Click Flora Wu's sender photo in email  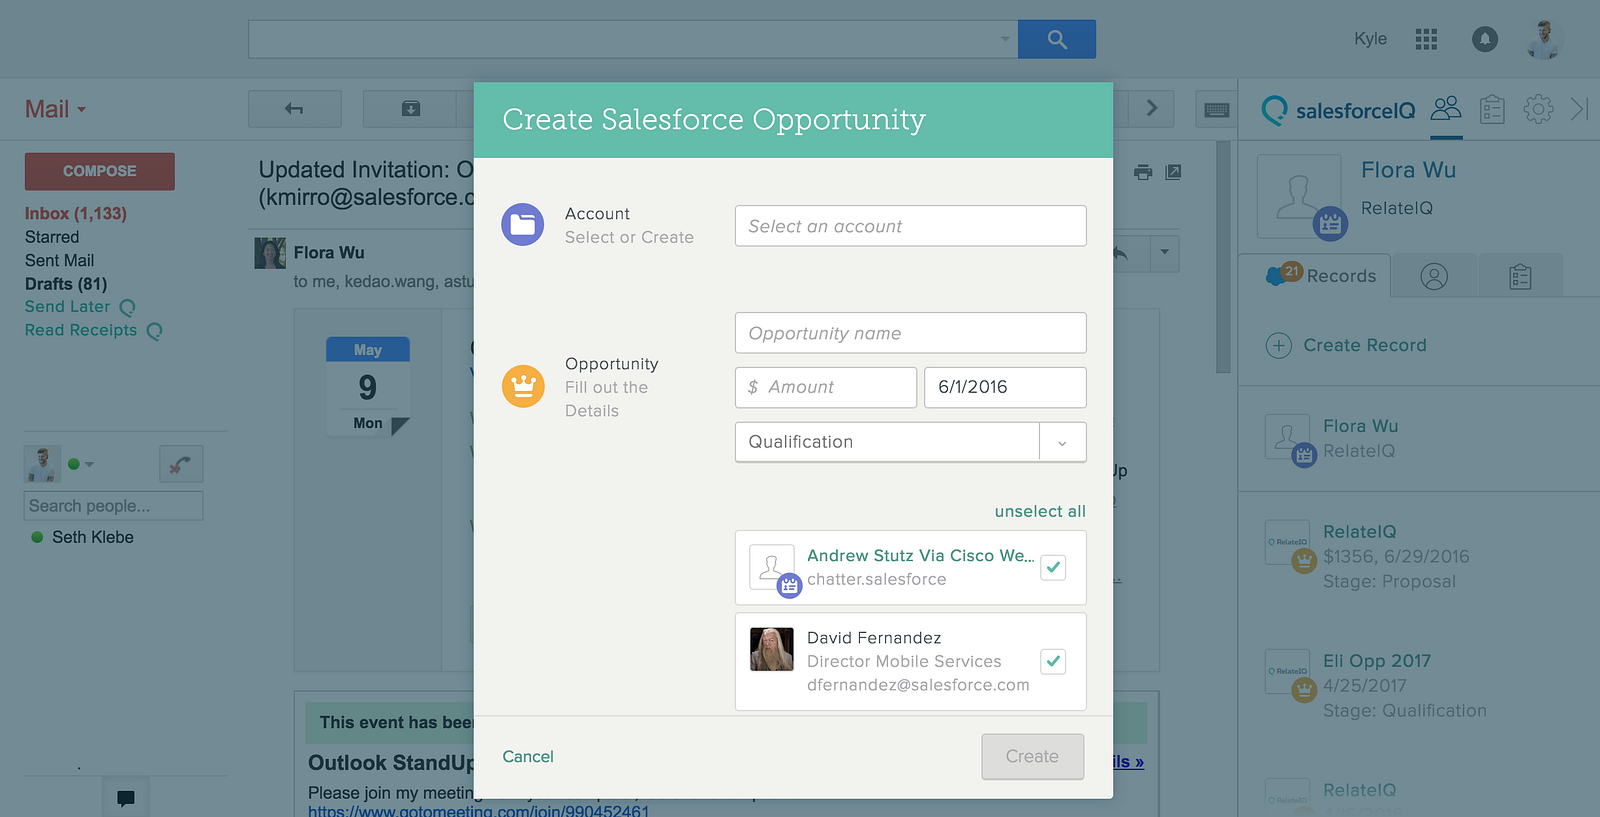270,253
